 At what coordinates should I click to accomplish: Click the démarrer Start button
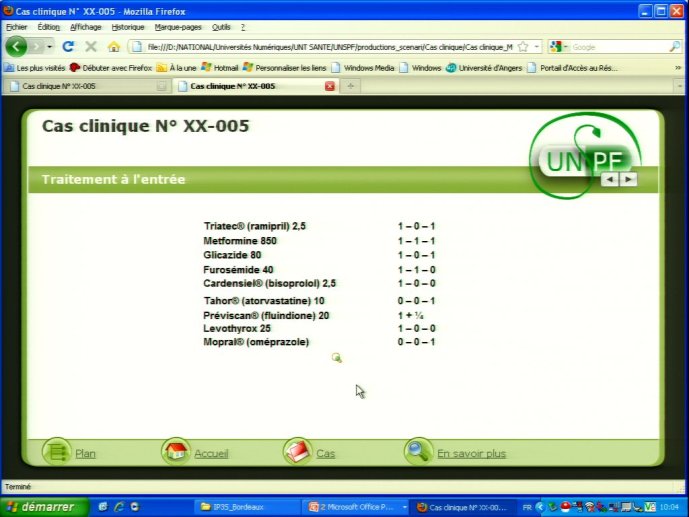(x=44, y=507)
